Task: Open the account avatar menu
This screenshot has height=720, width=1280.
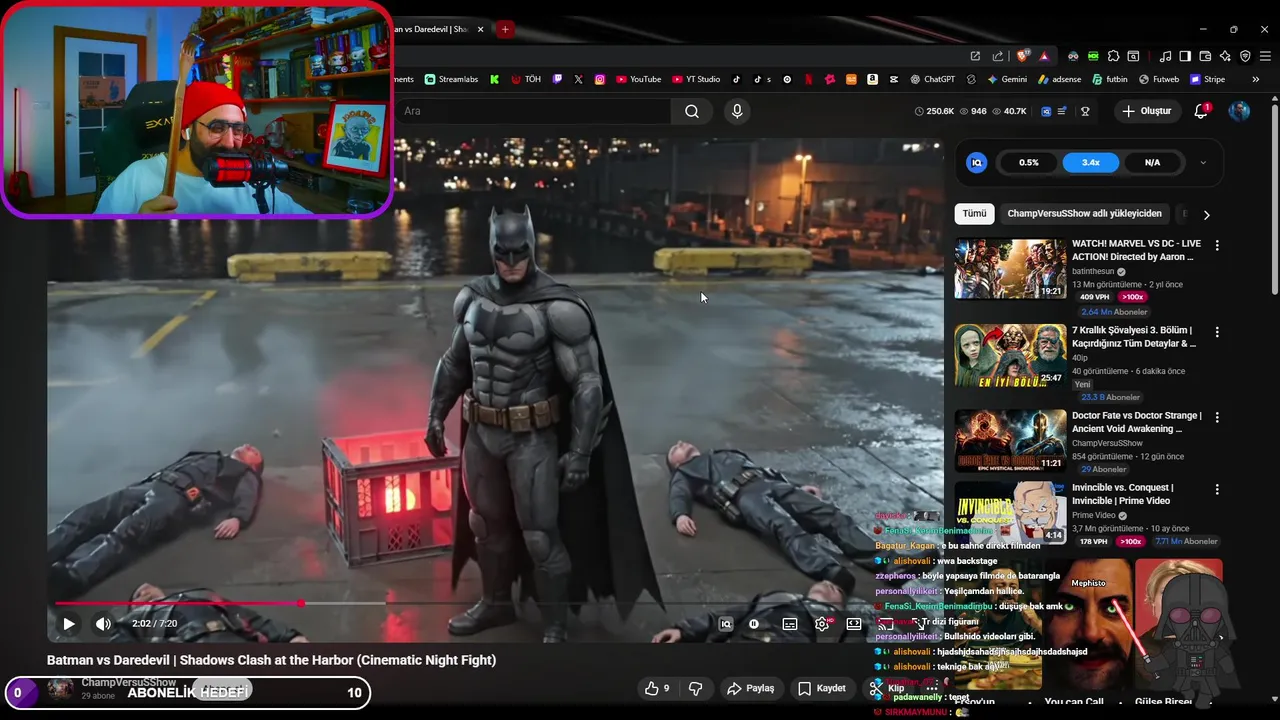Action: click(x=1239, y=111)
